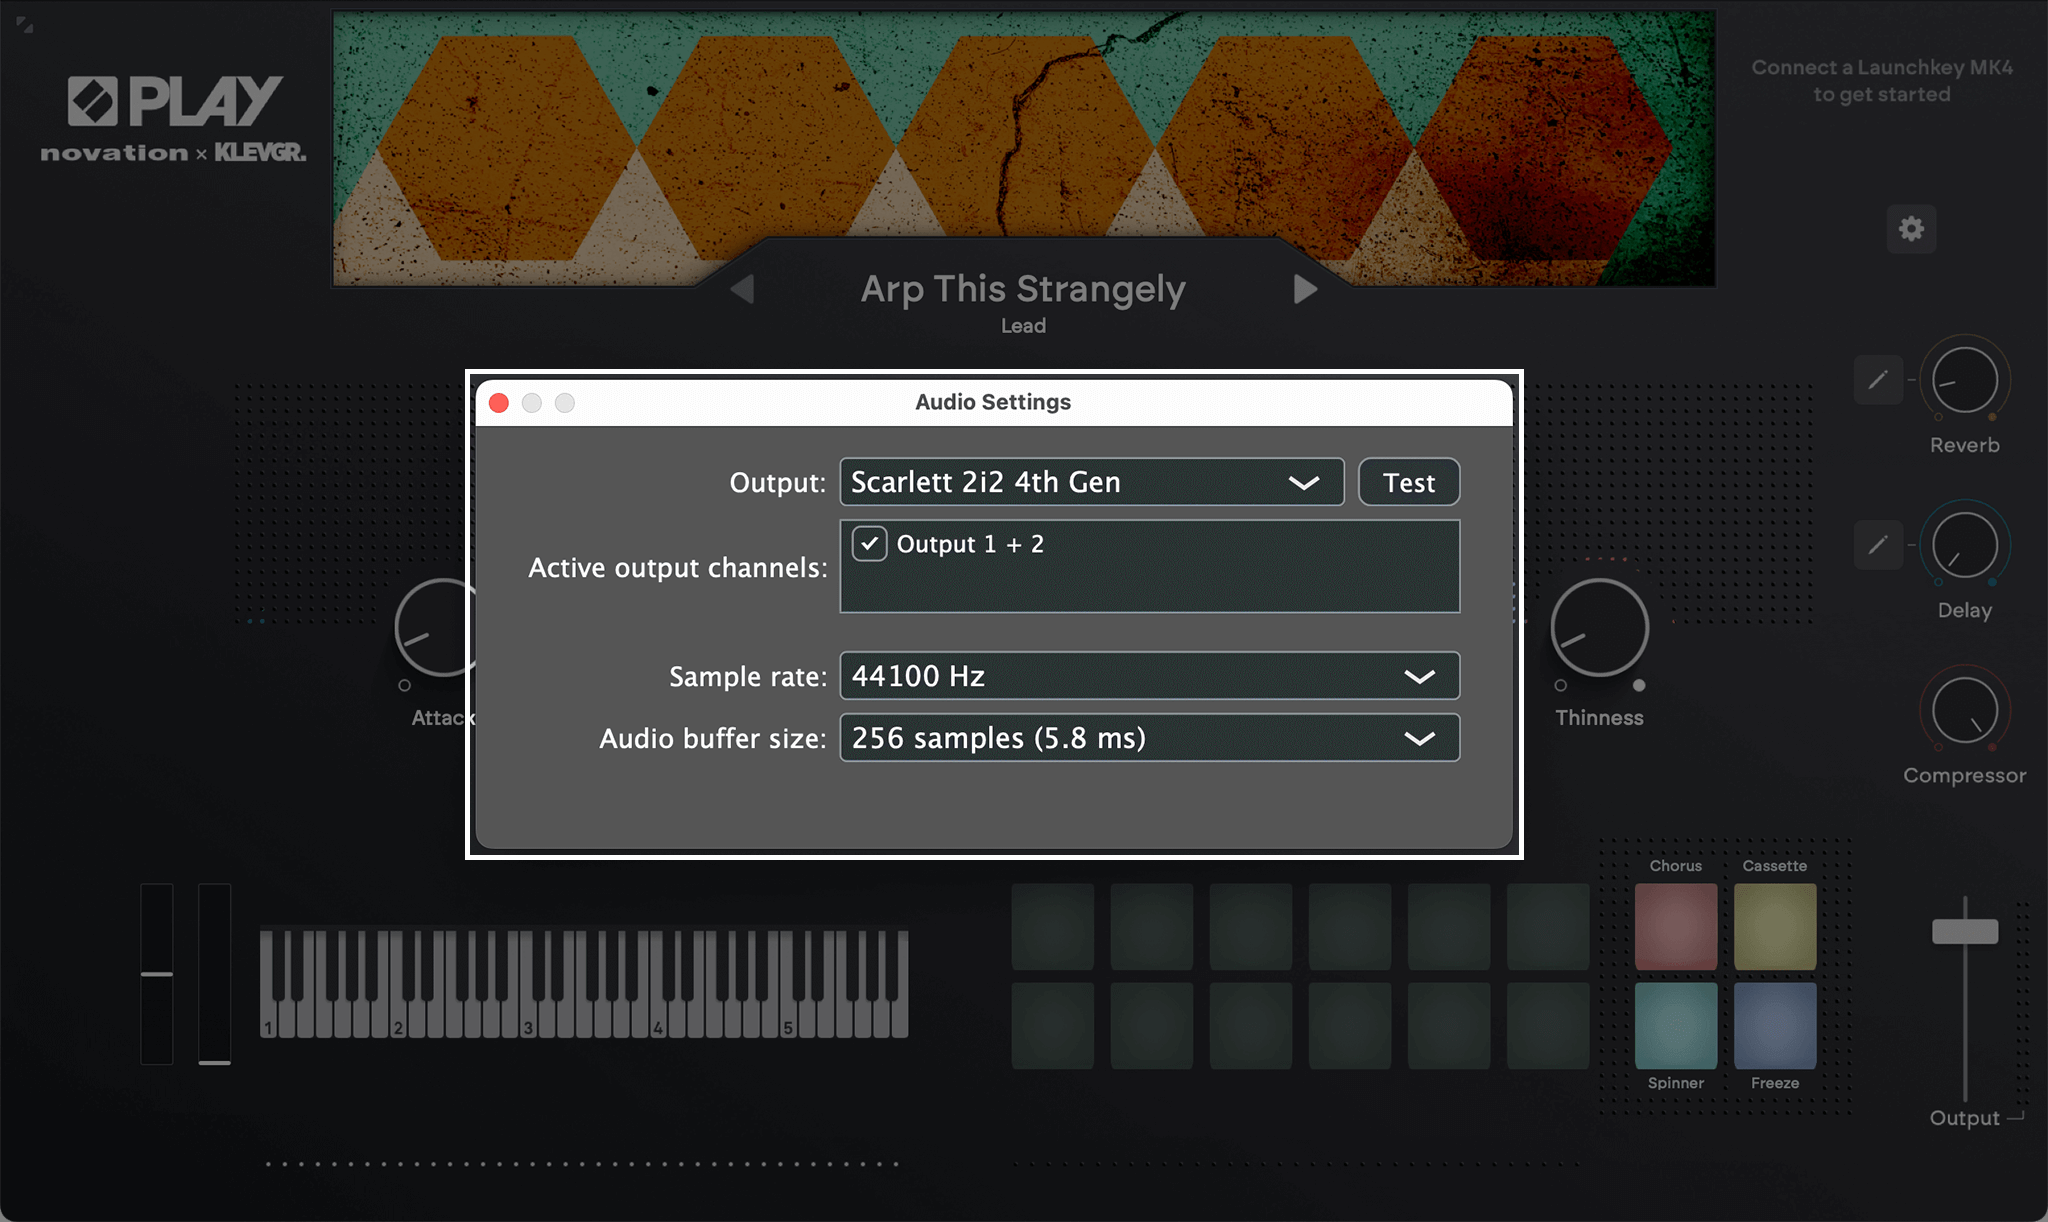Click the Output volume fader handle
This screenshot has height=1222, width=2048.
pos(1965,931)
